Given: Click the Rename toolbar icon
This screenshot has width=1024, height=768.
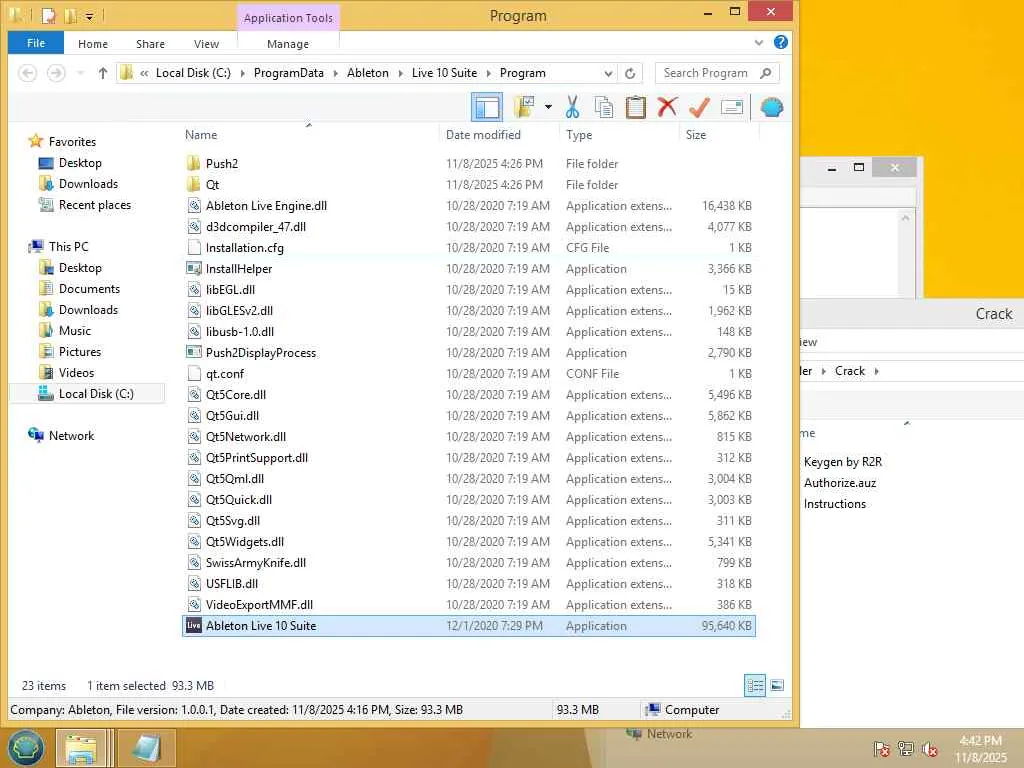Looking at the screenshot, I should click(x=732, y=107).
